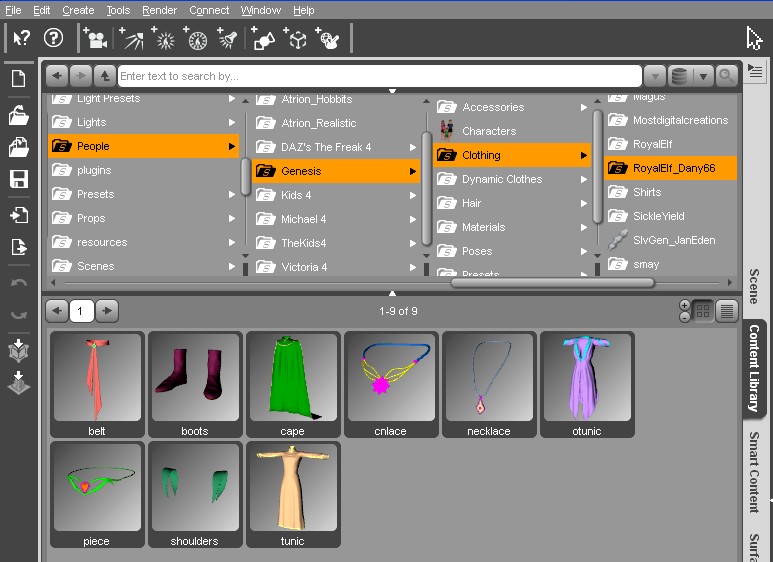The width and height of the screenshot is (773, 562).
Task: Open the search history dropdown arrow
Action: click(655, 76)
